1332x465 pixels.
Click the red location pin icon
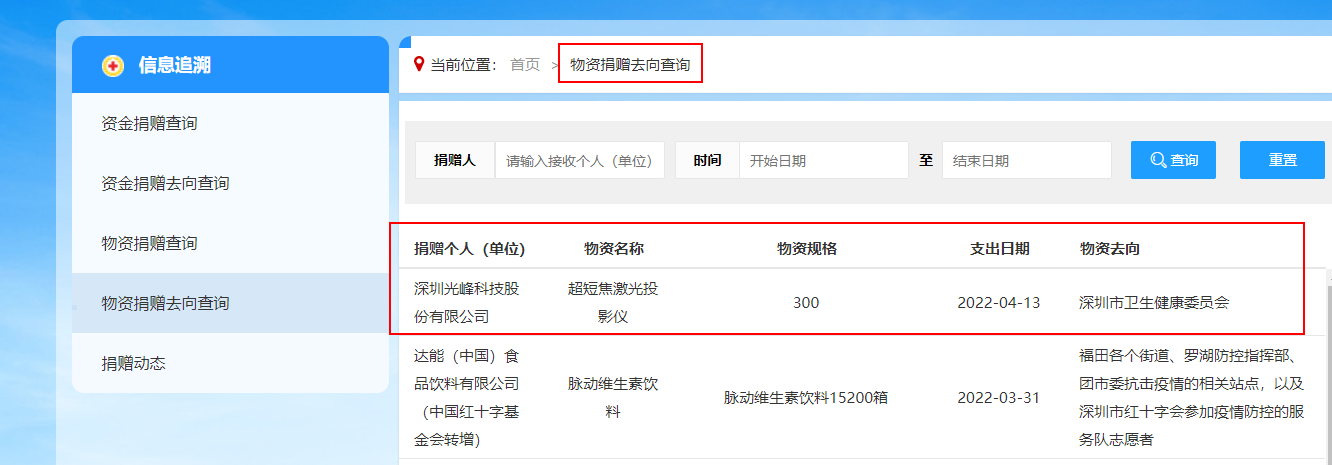pyautogui.click(x=419, y=64)
